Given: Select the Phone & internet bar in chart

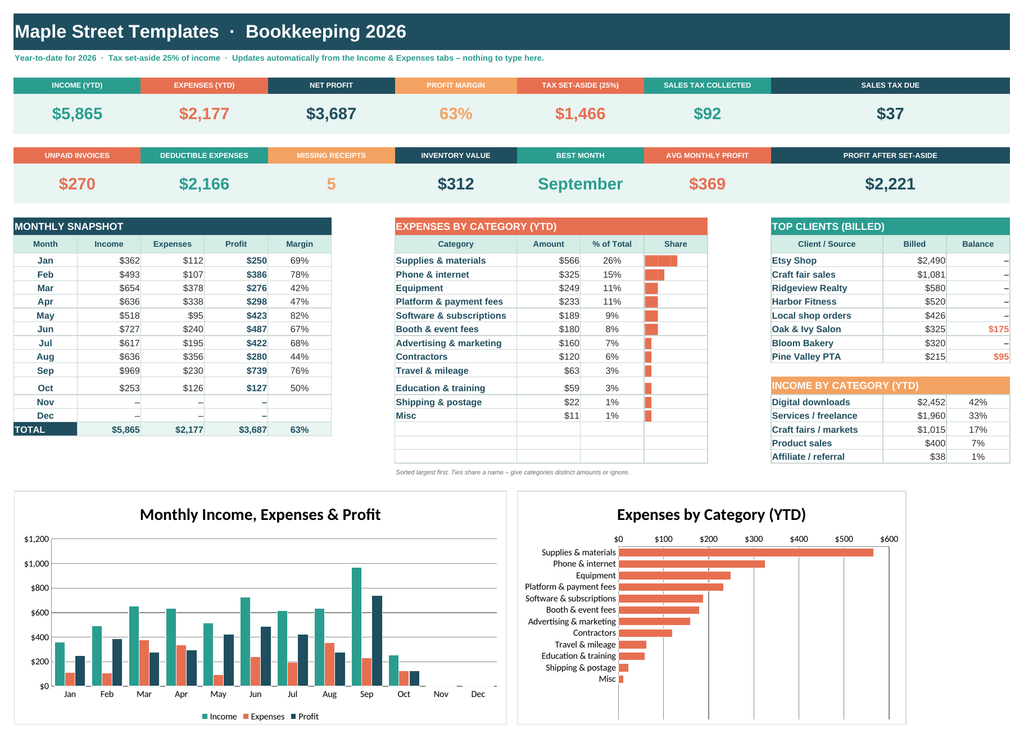Looking at the screenshot, I should (692, 564).
